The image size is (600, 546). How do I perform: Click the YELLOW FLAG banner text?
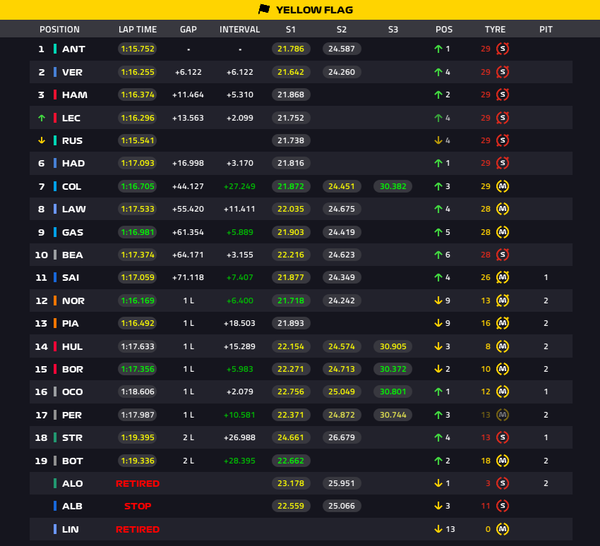coord(315,10)
